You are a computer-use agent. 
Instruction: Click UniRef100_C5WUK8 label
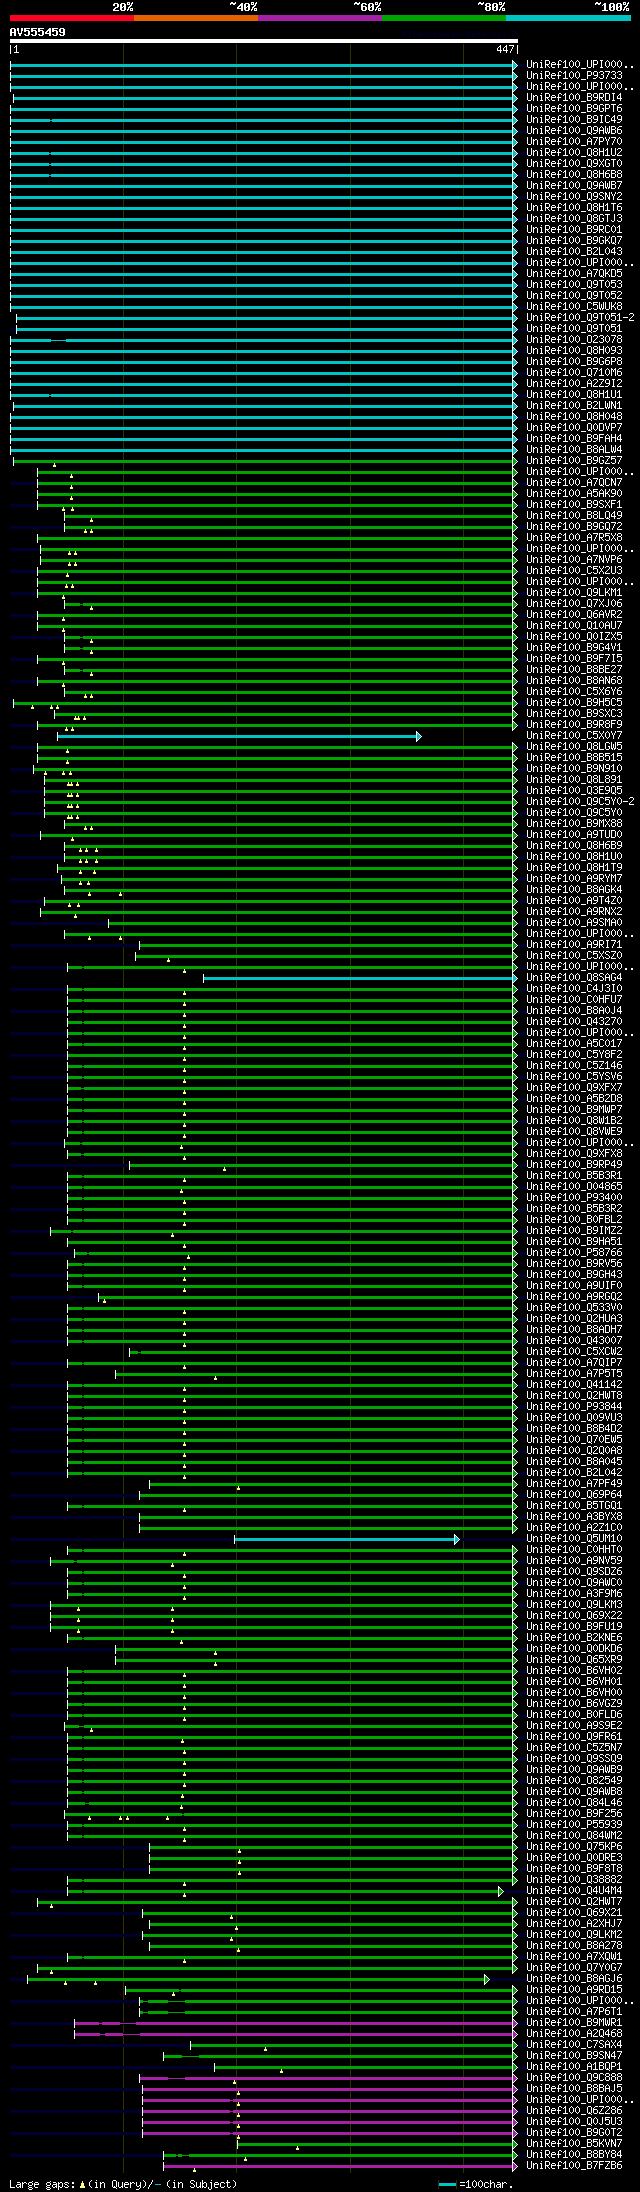point(574,306)
